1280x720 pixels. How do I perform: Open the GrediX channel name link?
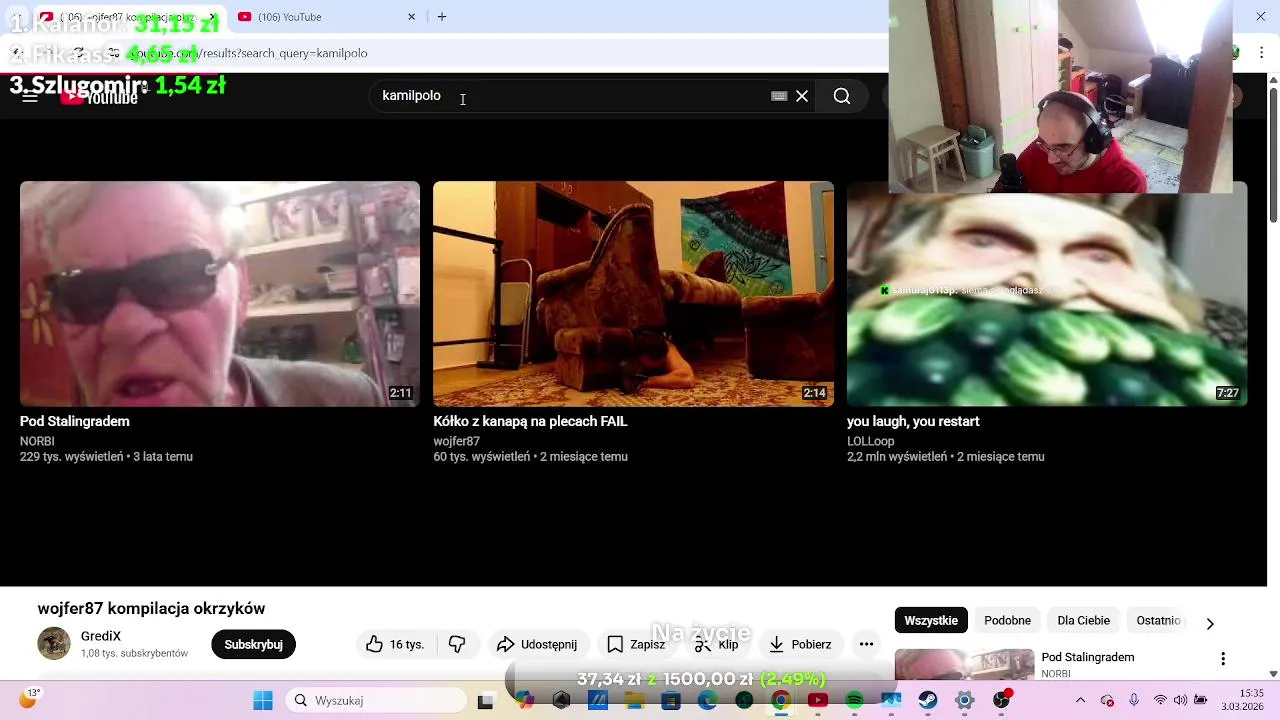(x=100, y=636)
